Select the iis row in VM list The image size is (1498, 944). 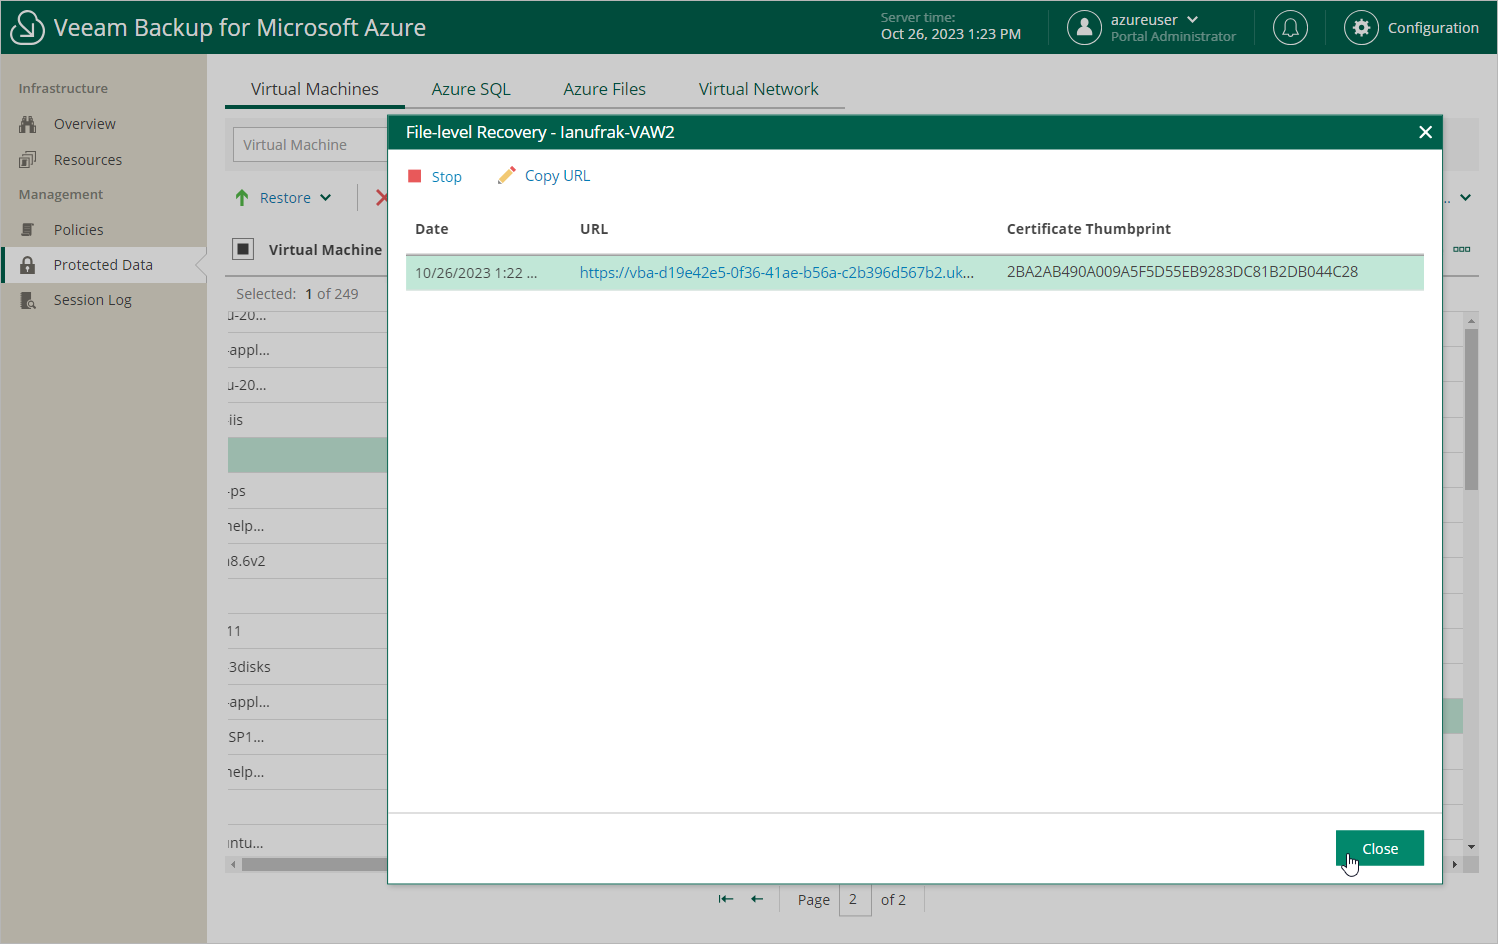[306, 420]
